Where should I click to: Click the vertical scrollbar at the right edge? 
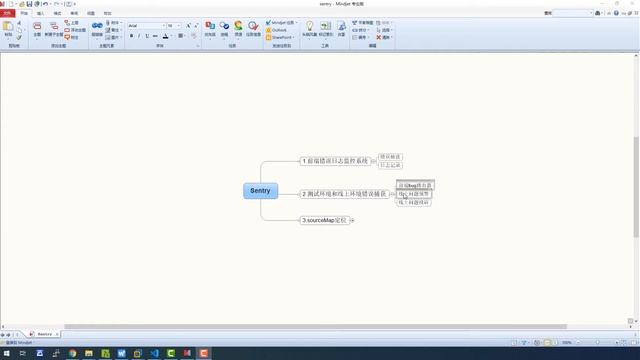(636, 187)
